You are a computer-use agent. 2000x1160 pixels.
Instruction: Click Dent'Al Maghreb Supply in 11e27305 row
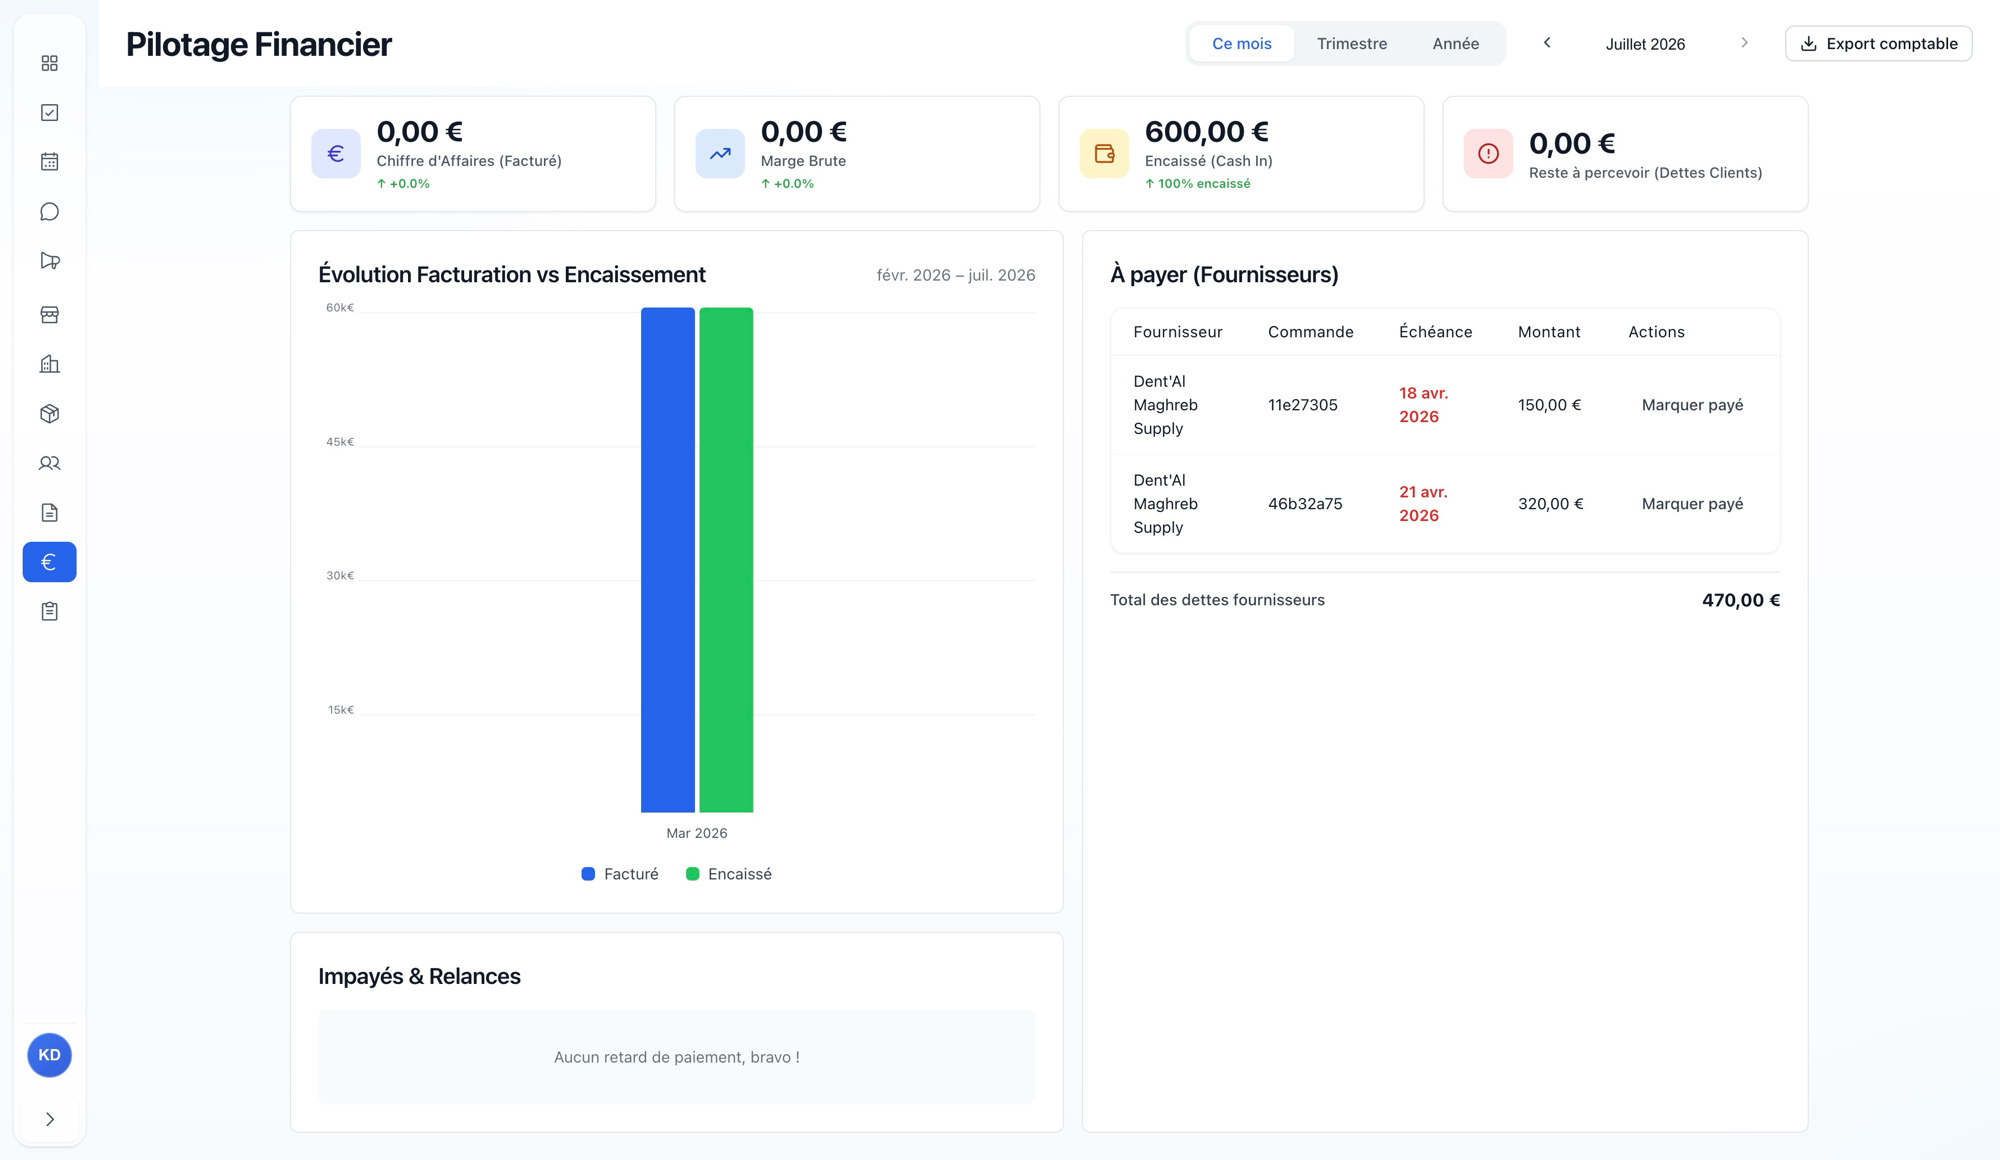point(1165,405)
